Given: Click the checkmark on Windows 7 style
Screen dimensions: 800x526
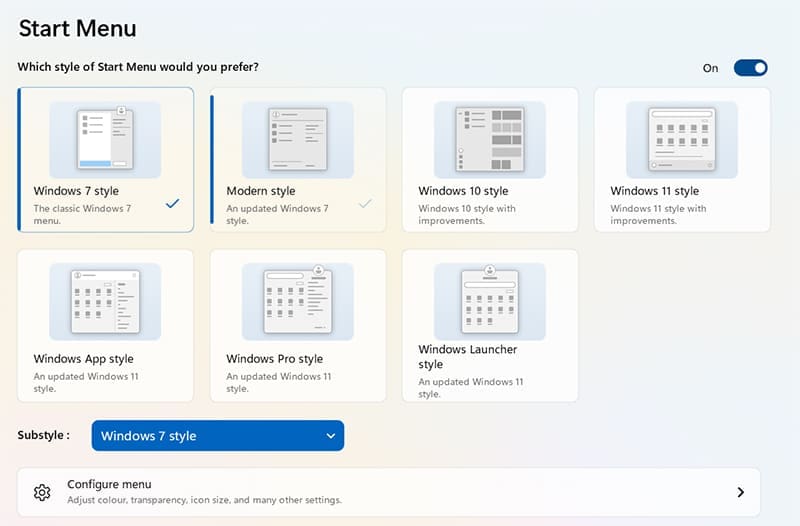Looking at the screenshot, I should click(173, 203).
